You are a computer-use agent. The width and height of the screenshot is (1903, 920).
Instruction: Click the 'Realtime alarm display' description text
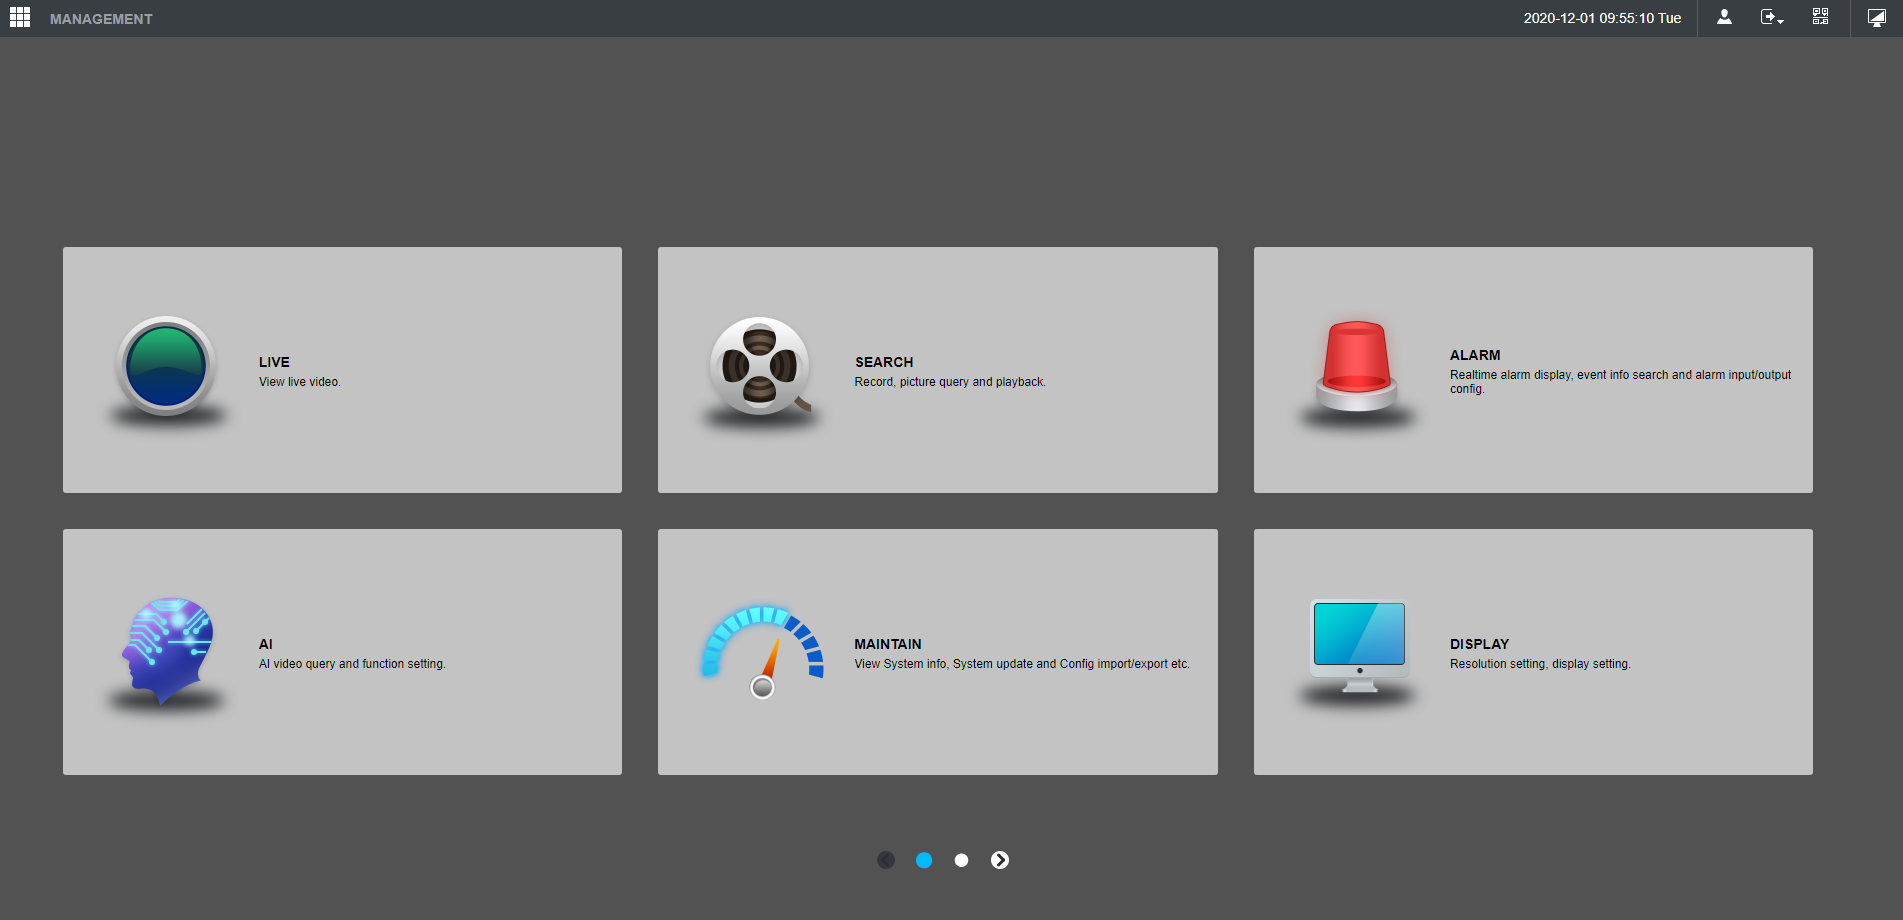(x=1620, y=382)
